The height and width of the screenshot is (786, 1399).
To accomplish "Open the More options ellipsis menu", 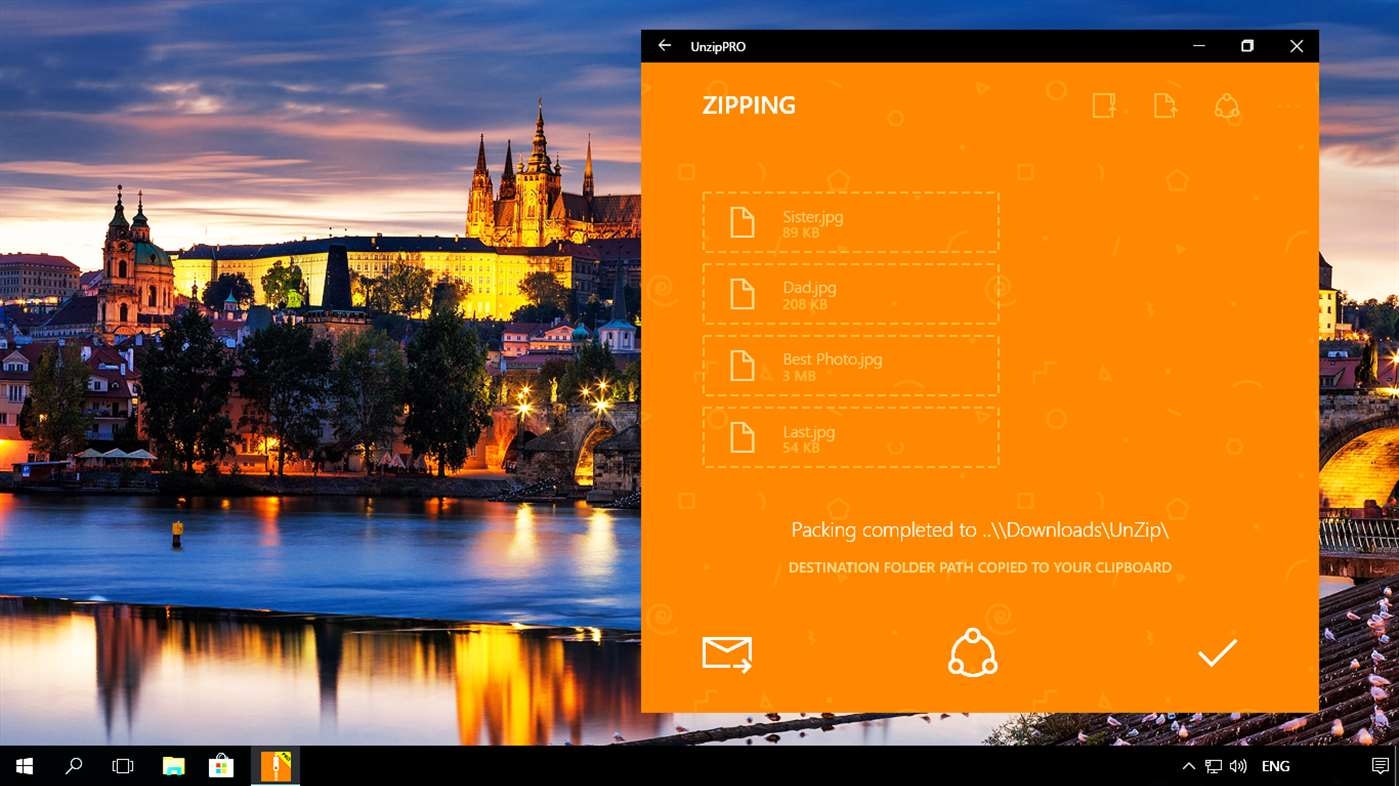I will [1288, 106].
